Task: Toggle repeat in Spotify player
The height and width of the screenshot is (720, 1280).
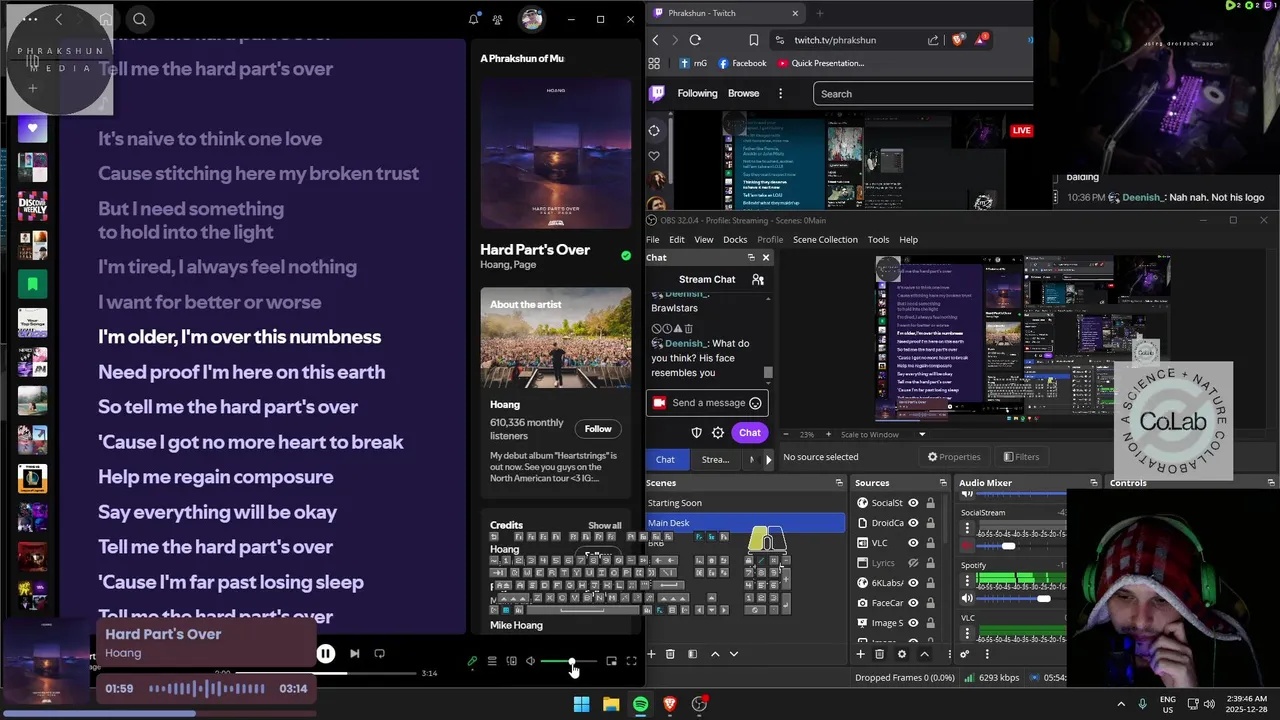Action: coord(379,653)
